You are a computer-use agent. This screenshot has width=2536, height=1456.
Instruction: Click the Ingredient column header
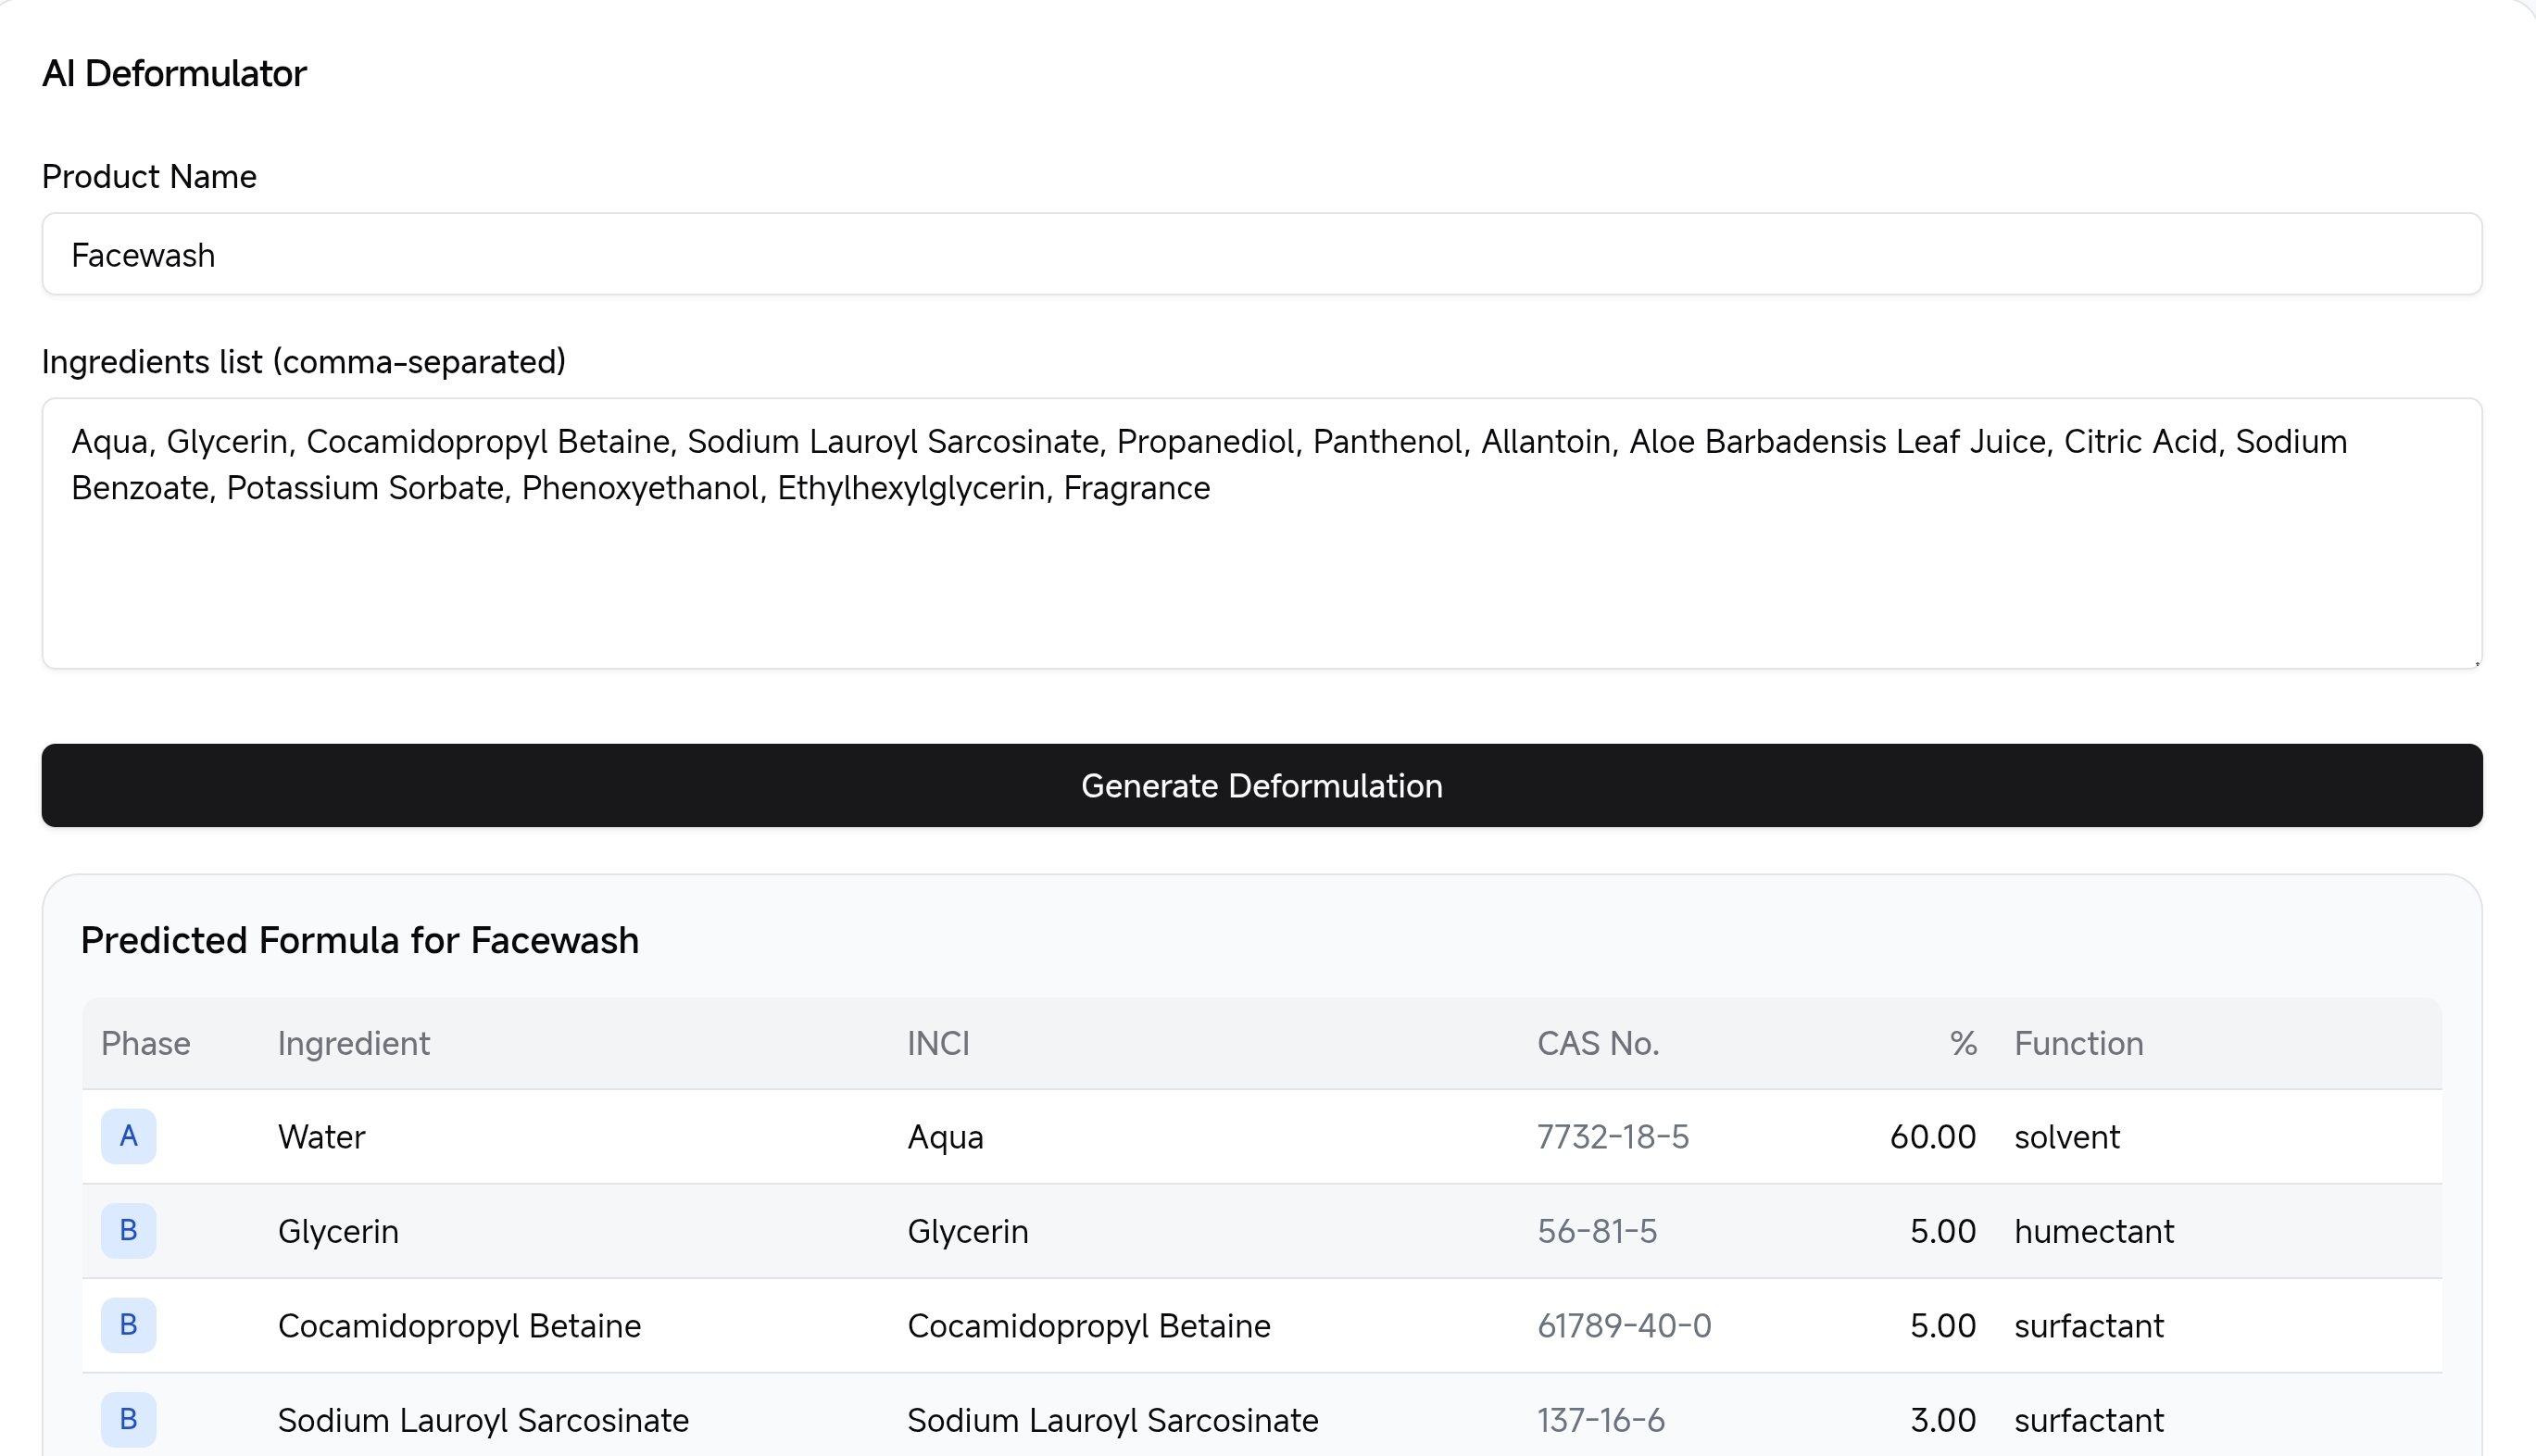click(354, 1043)
